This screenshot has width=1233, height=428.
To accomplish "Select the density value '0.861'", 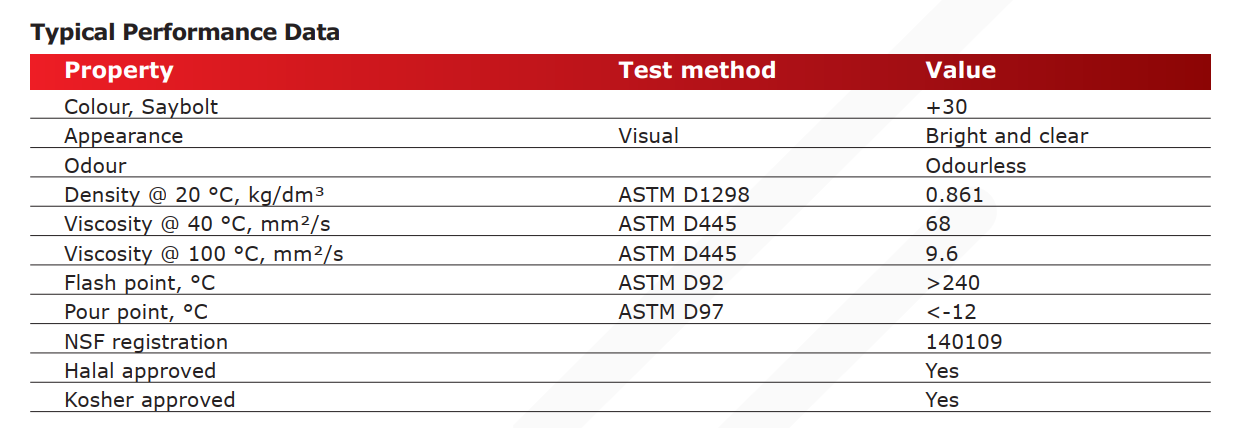I will coord(955,195).
